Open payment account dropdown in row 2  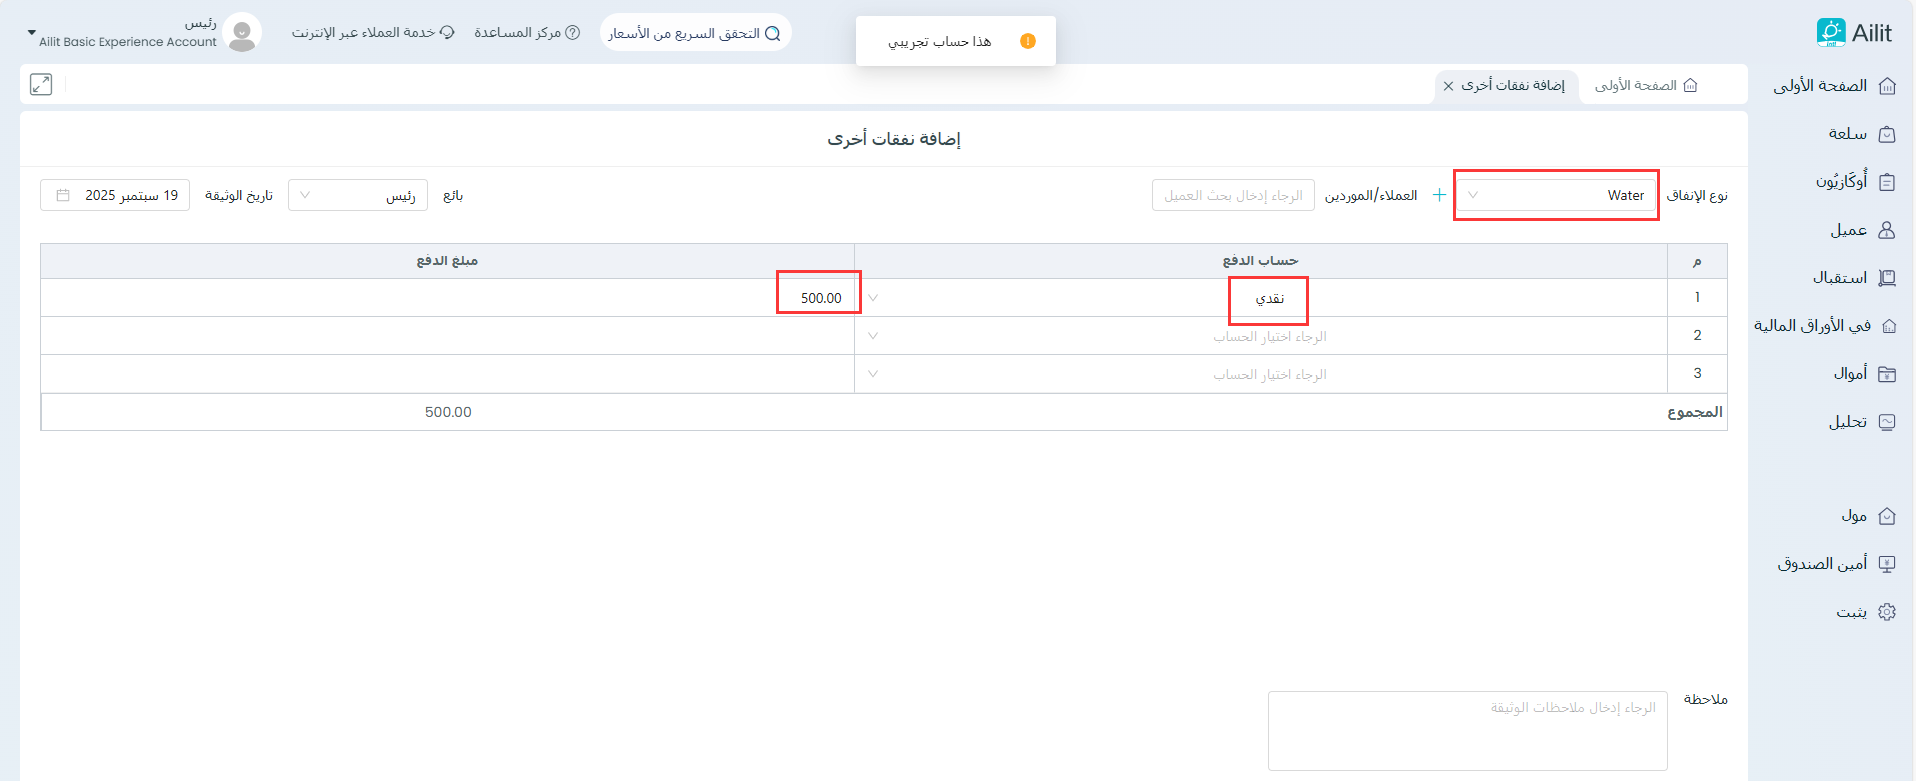tap(1260, 336)
